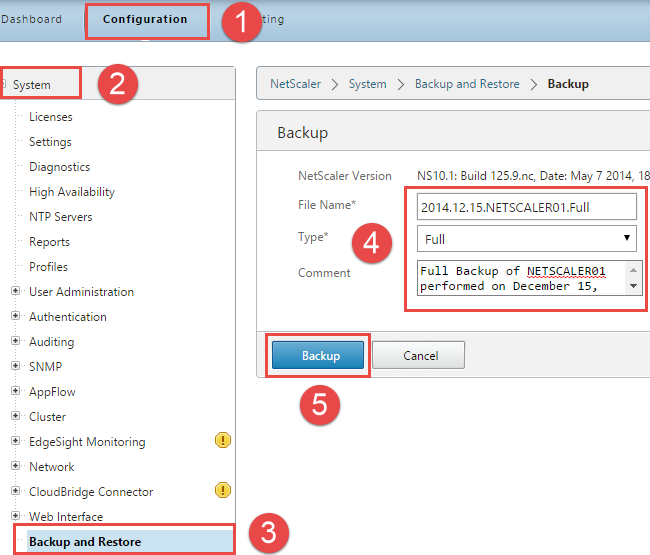The image size is (650, 555).
Task: Open the Type dropdown showing Full
Action: (527, 239)
